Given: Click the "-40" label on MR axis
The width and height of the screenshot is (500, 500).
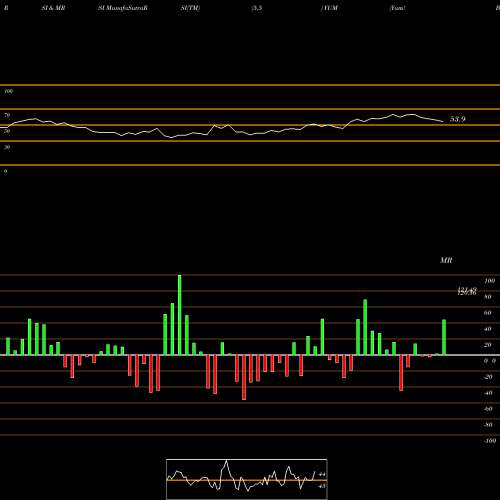Looking at the screenshot, I should tap(488, 393).
